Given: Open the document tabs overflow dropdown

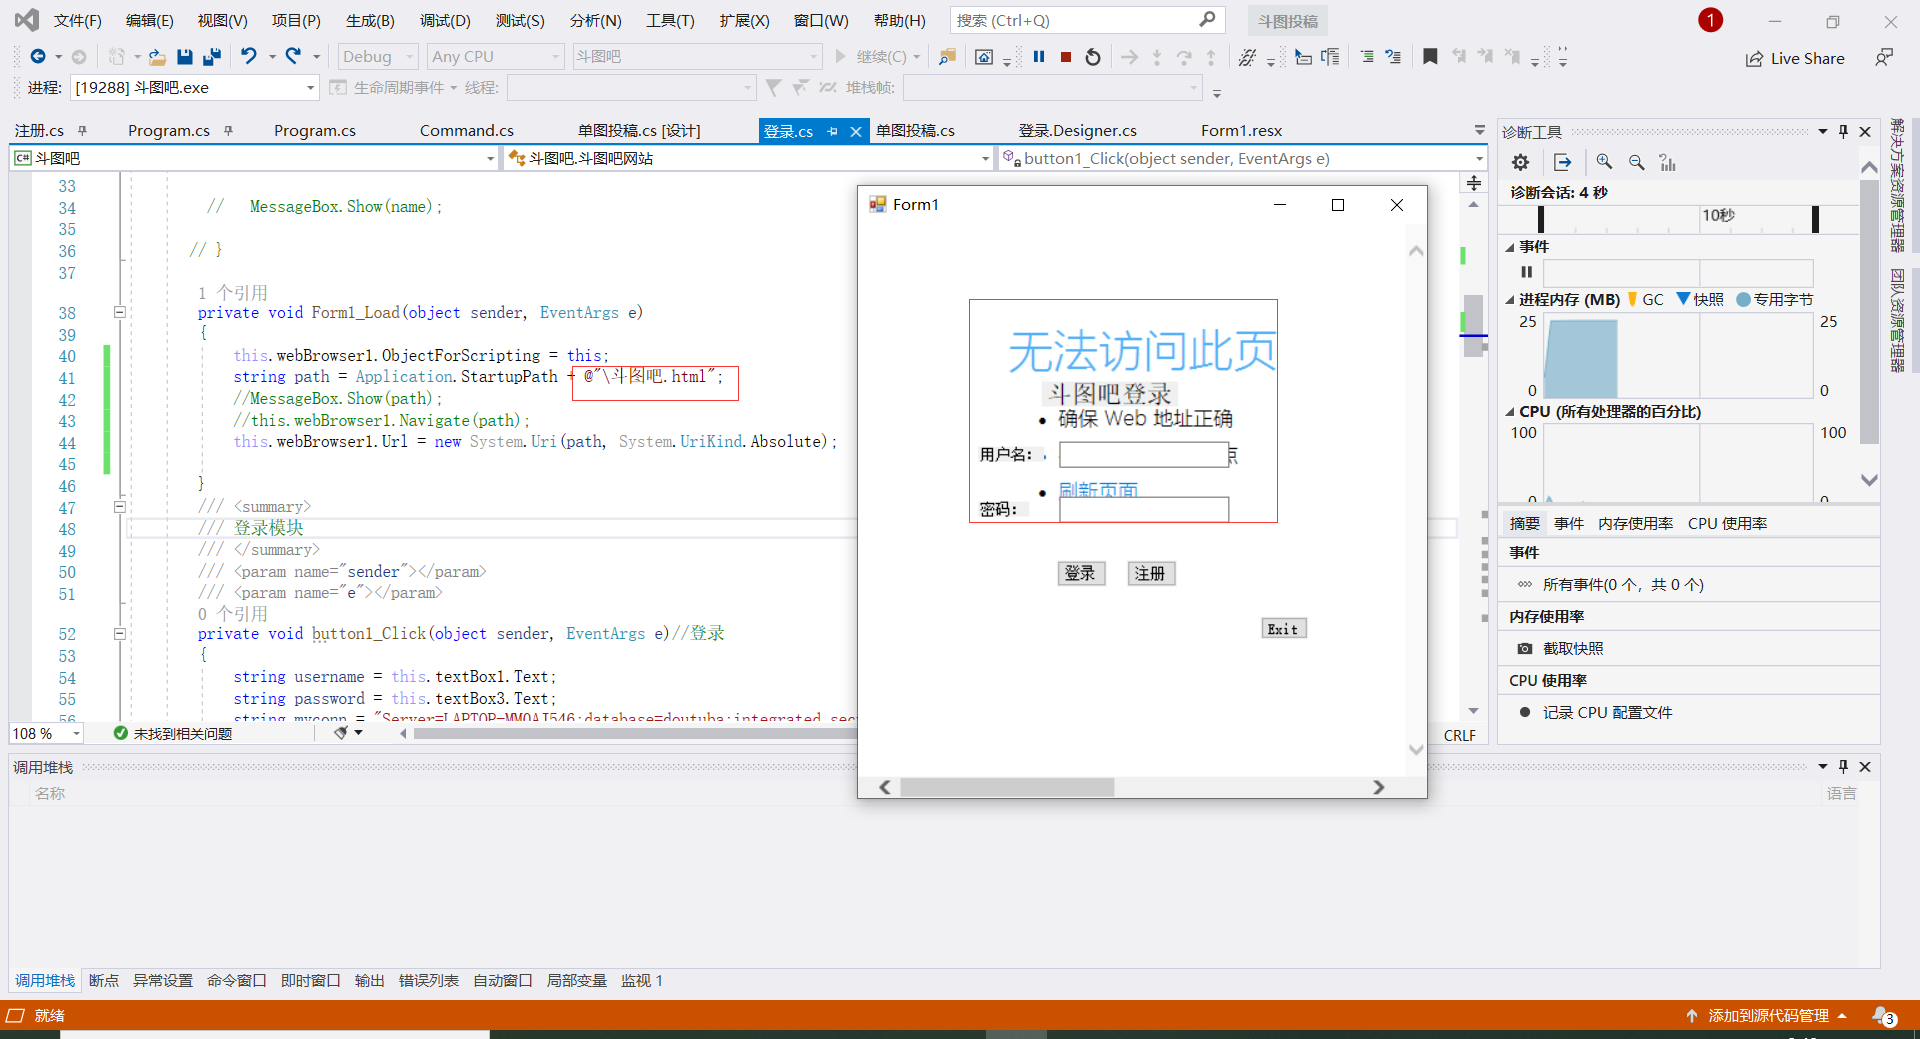Looking at the screenshot, I should tap(1479, 131).
